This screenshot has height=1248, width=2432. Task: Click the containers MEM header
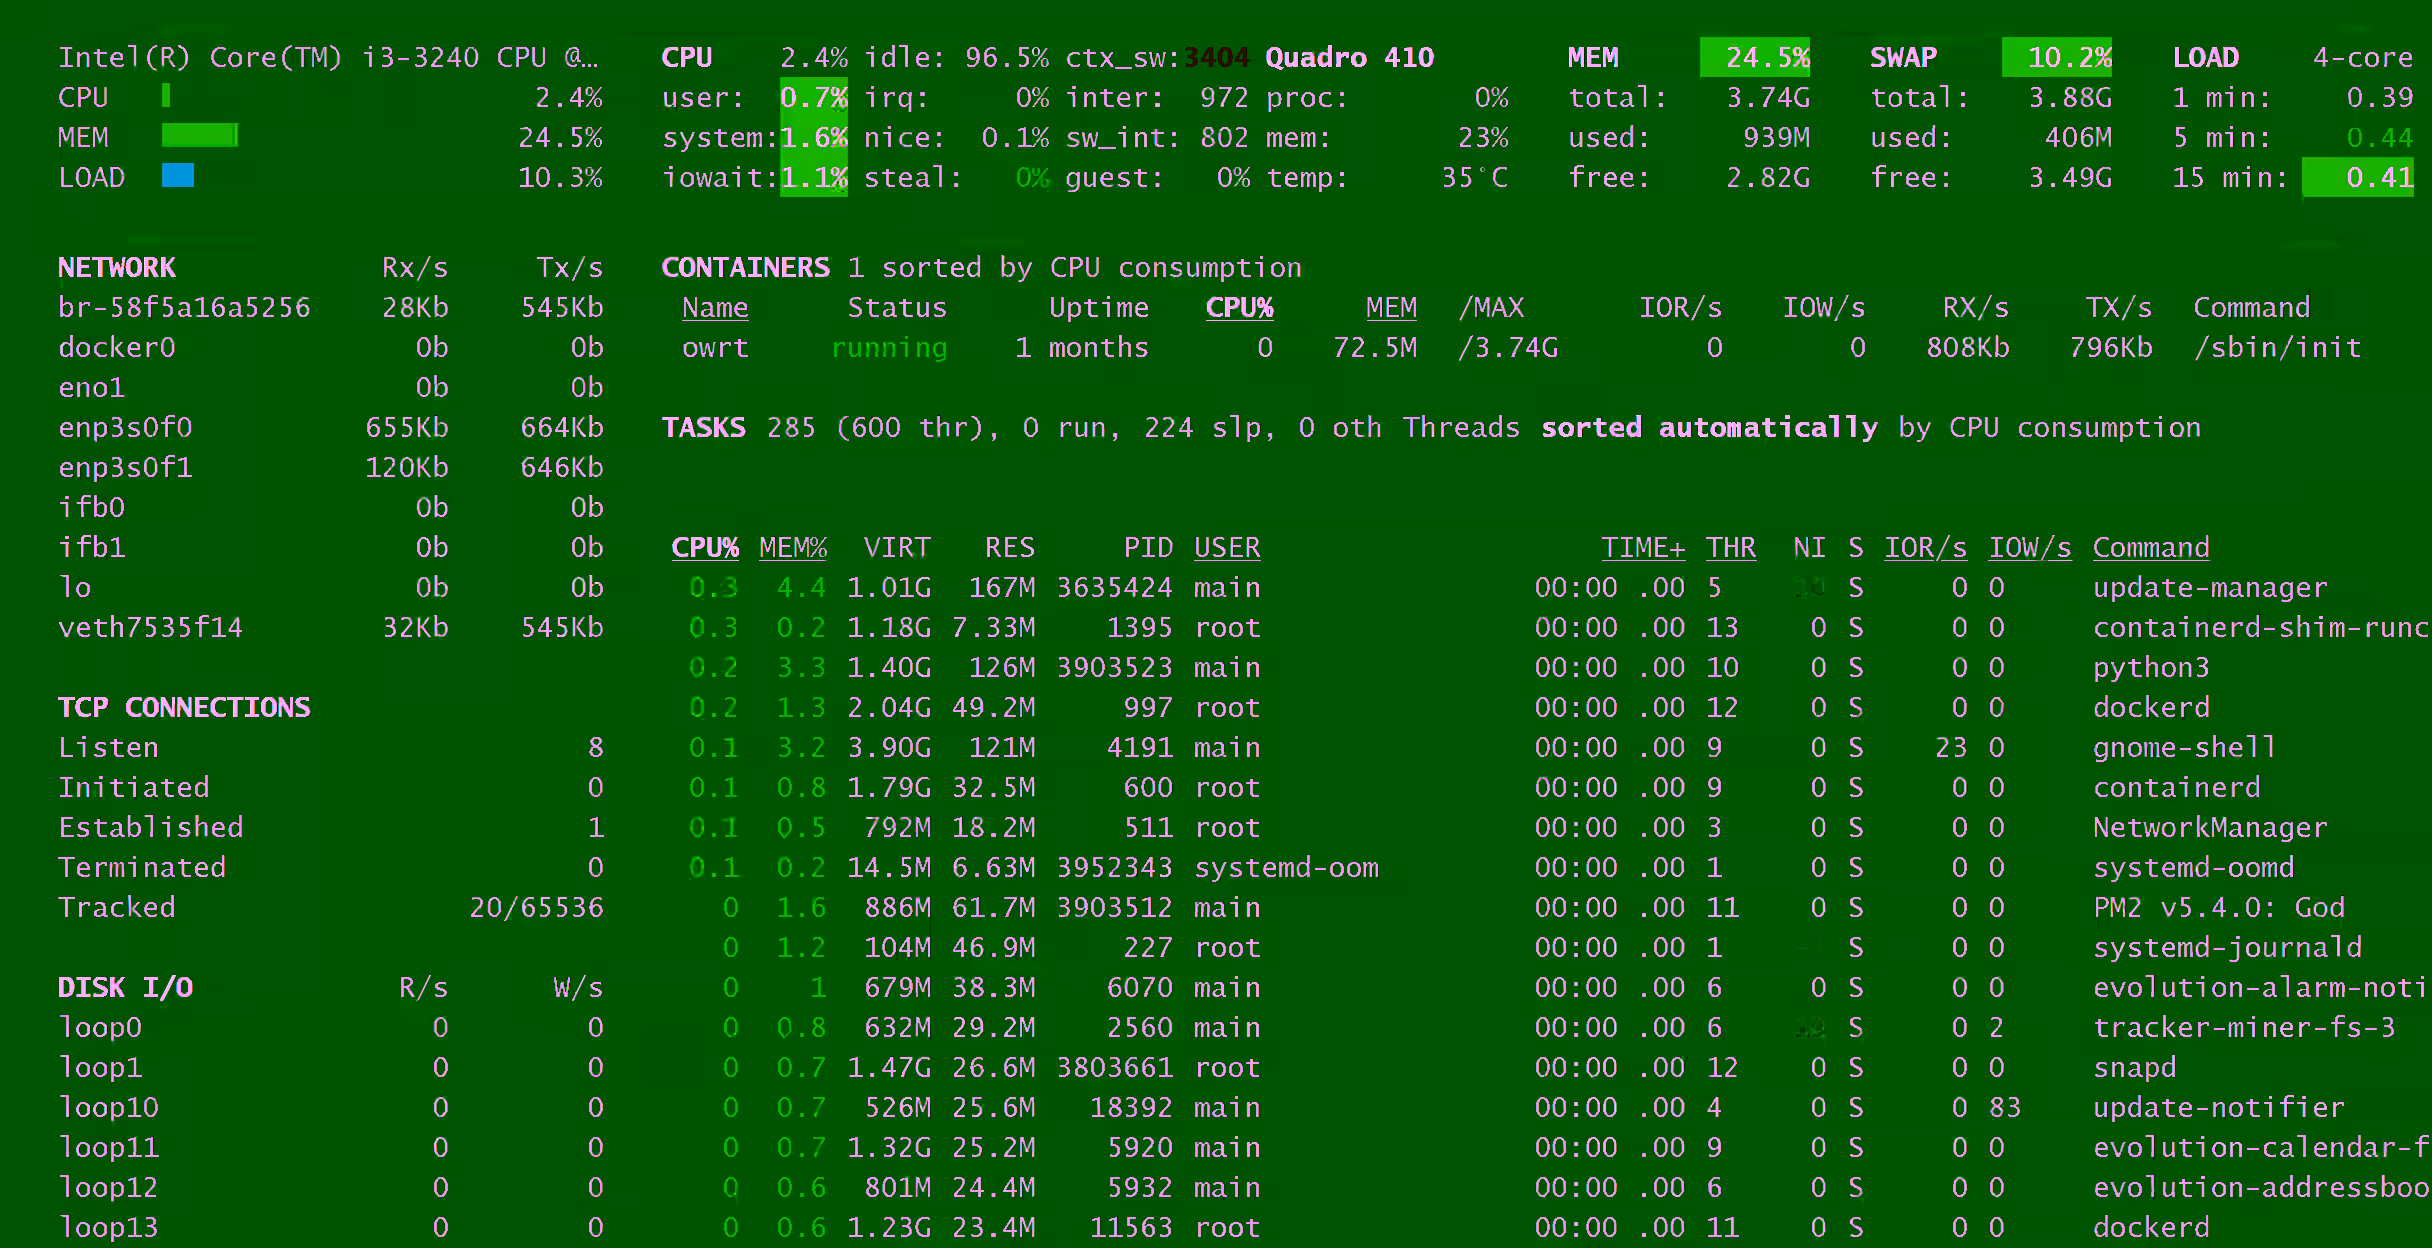point(1391,308)
